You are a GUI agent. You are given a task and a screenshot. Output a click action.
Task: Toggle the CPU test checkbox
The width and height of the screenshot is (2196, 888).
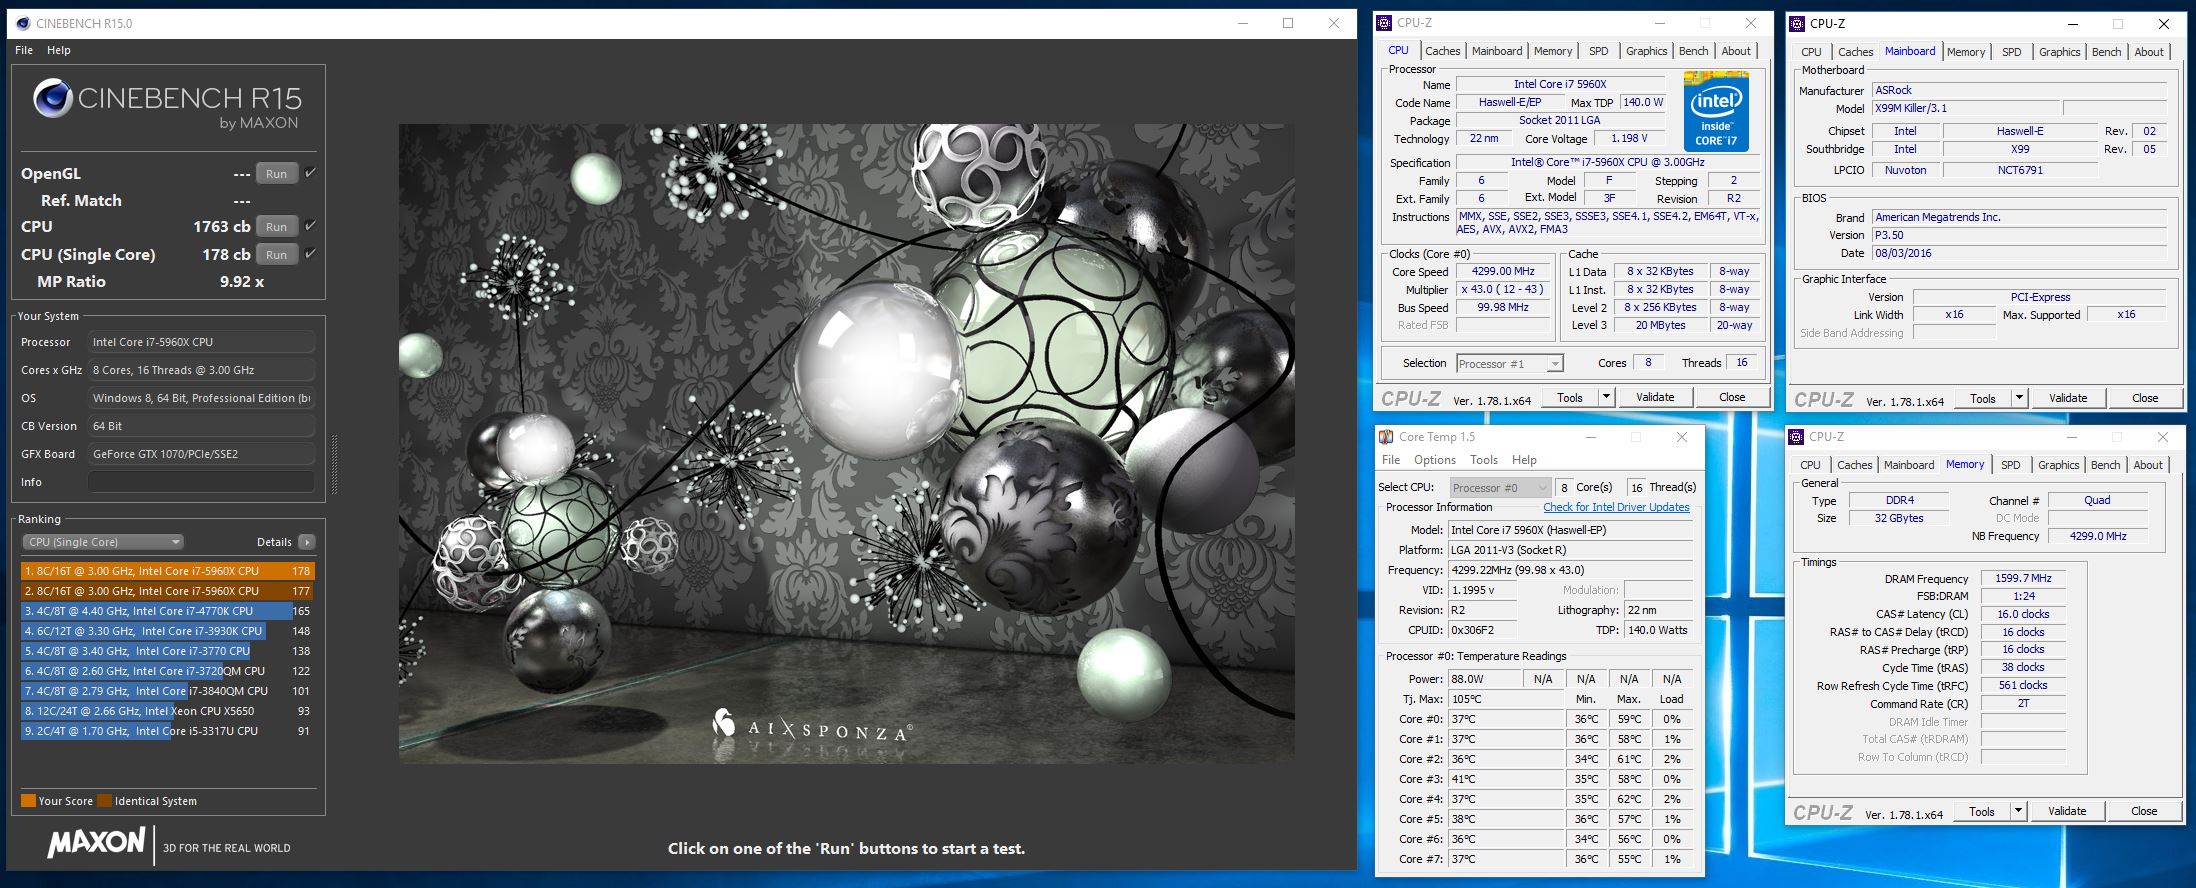(x=310, y=226)
